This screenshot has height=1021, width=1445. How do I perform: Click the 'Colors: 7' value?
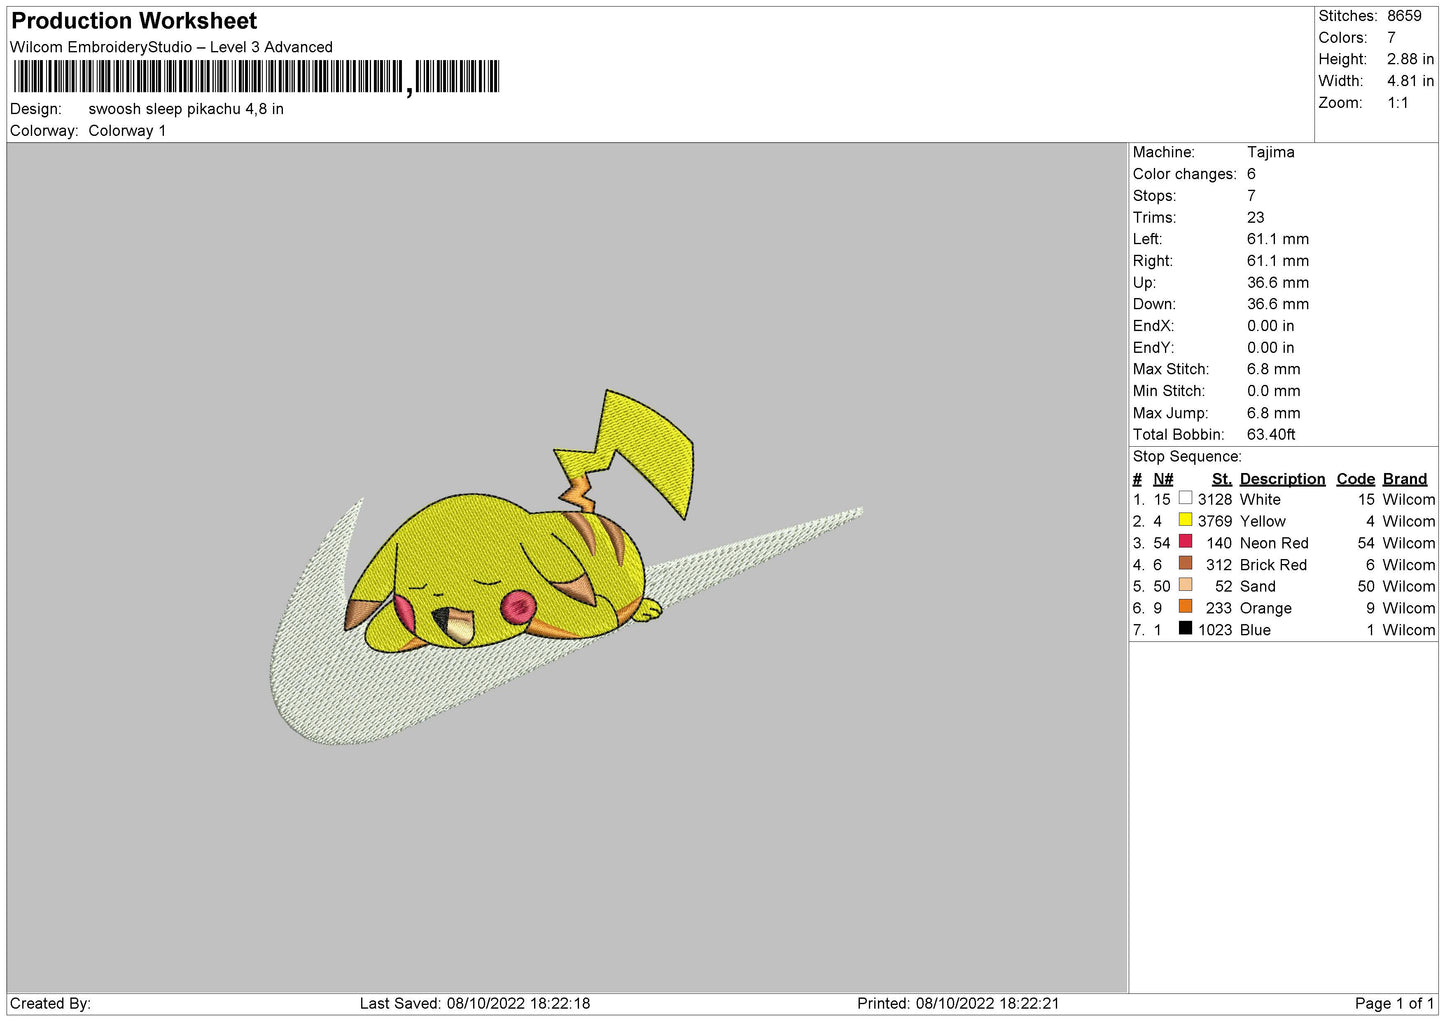(x=1391, y=38)
